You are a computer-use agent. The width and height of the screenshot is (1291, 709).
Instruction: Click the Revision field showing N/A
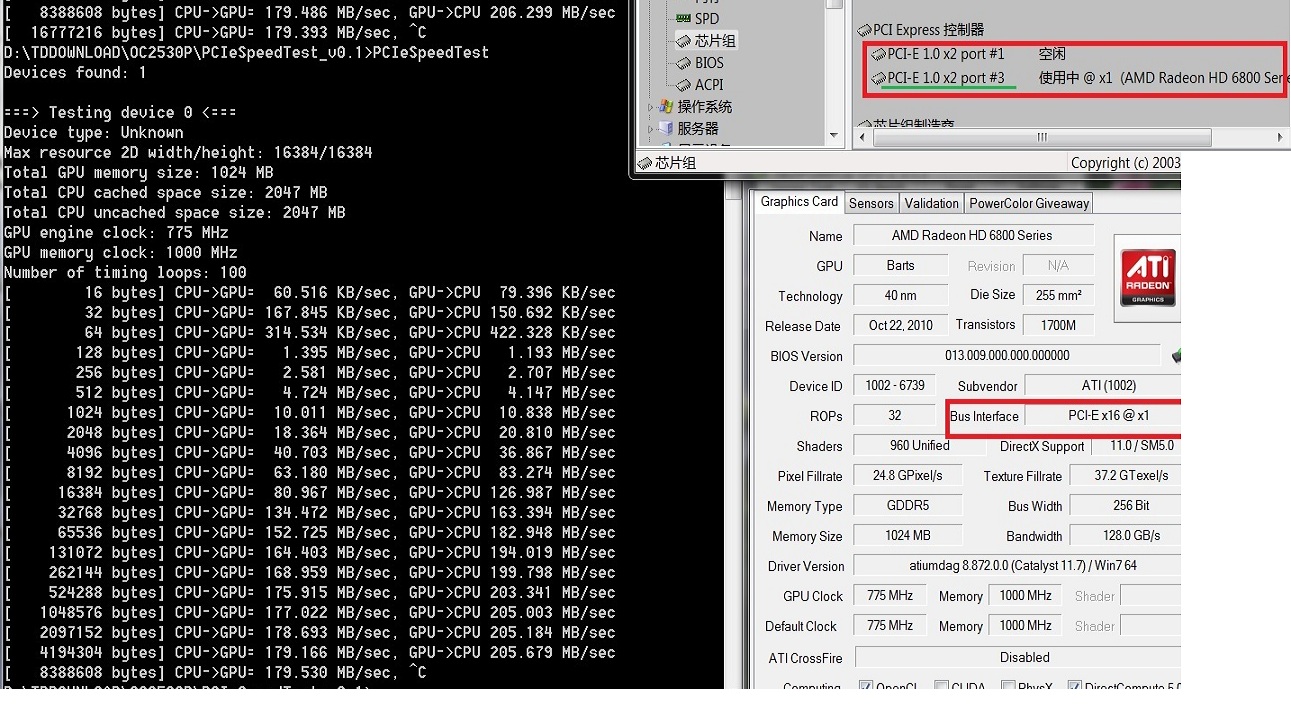(x=1058, y=265)
